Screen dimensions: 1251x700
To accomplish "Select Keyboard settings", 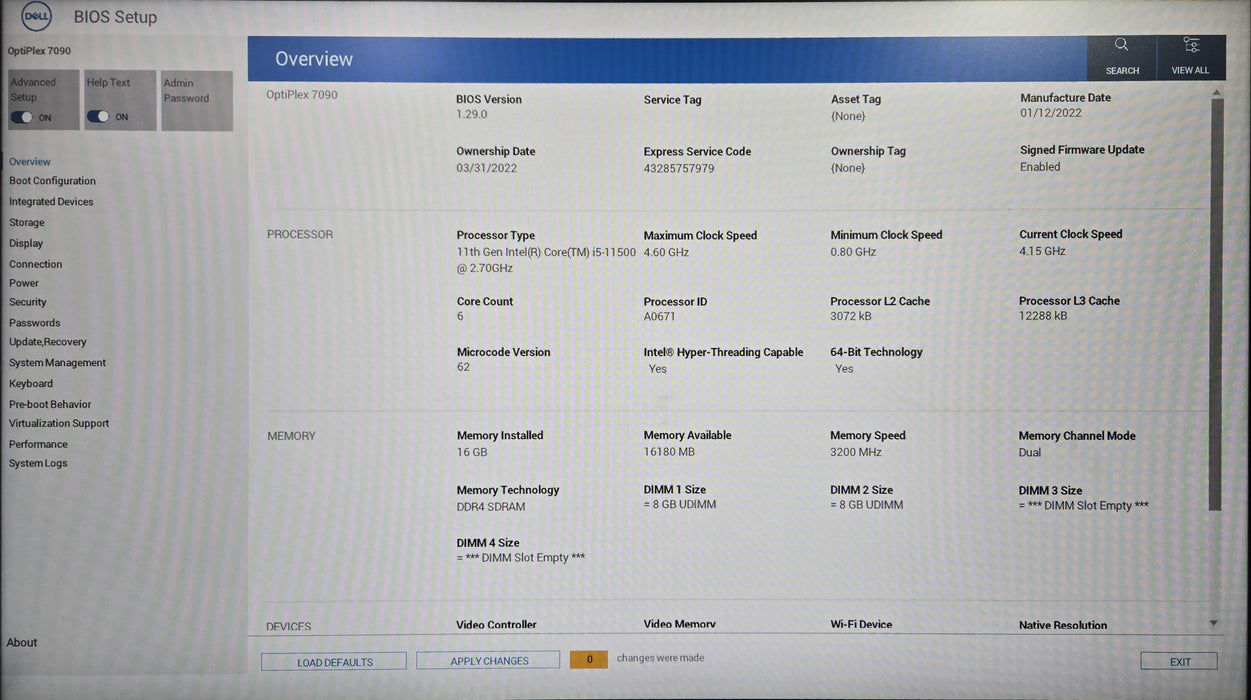I will (x=31, y=384).
